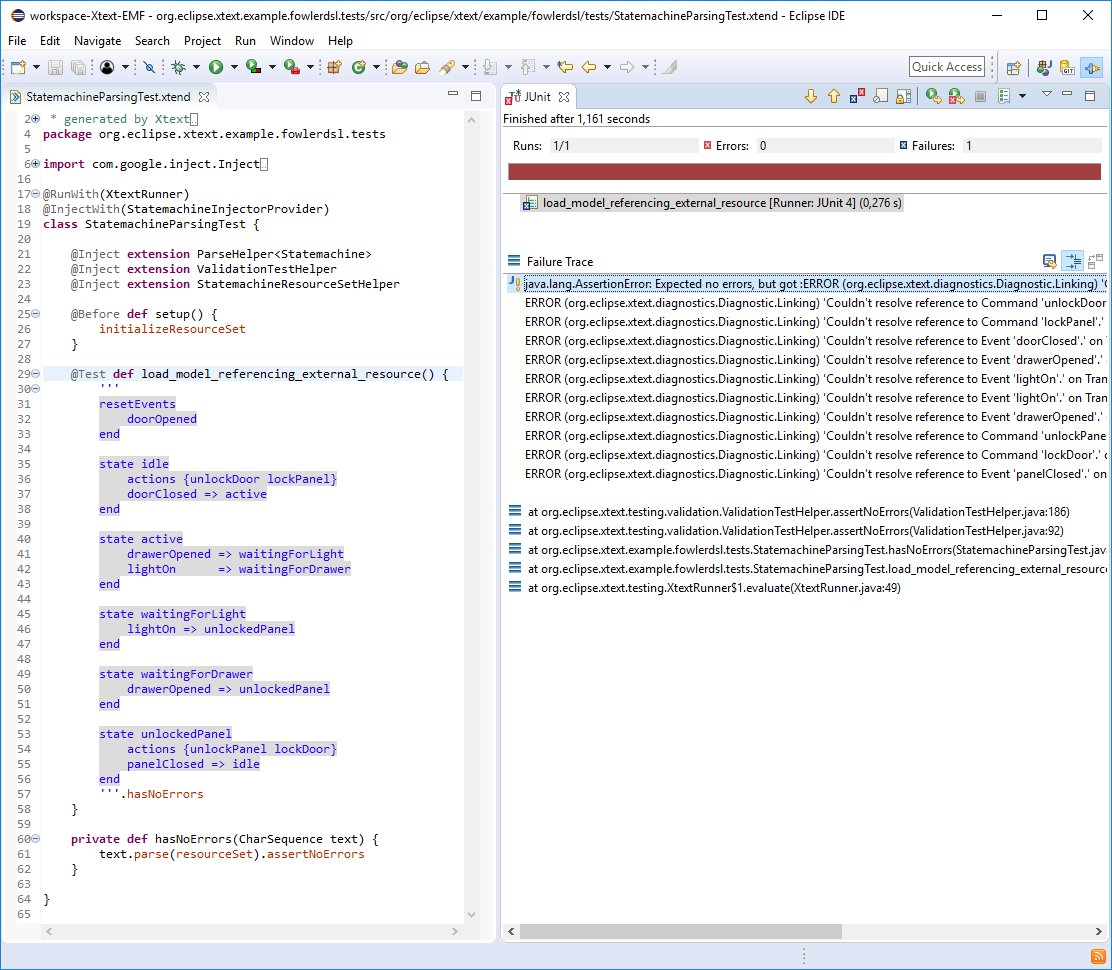Click the Debug bug icon
Image resolution: width=1112 pixels, height=970 pixels.
click(x=179, y=67)
